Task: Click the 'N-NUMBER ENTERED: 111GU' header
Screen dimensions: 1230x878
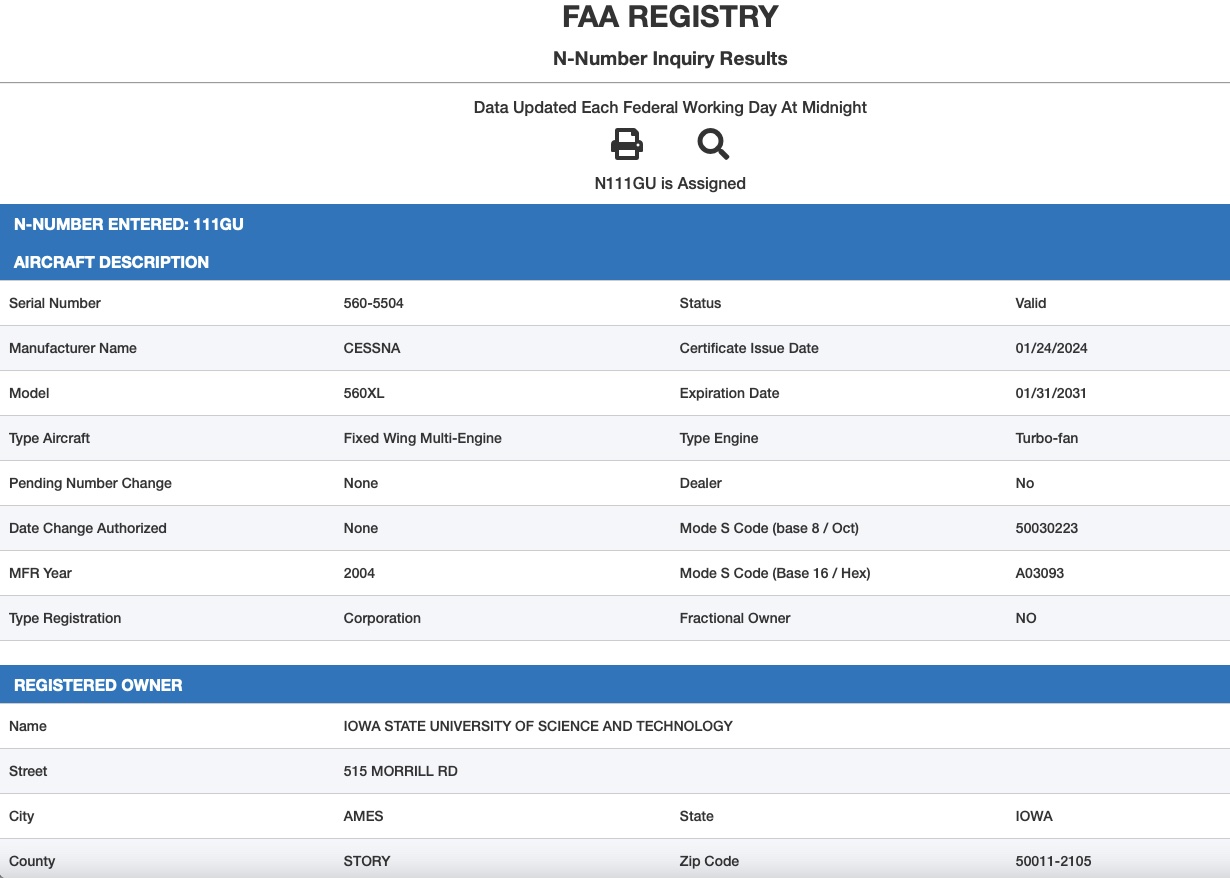Action: (129, 224)
